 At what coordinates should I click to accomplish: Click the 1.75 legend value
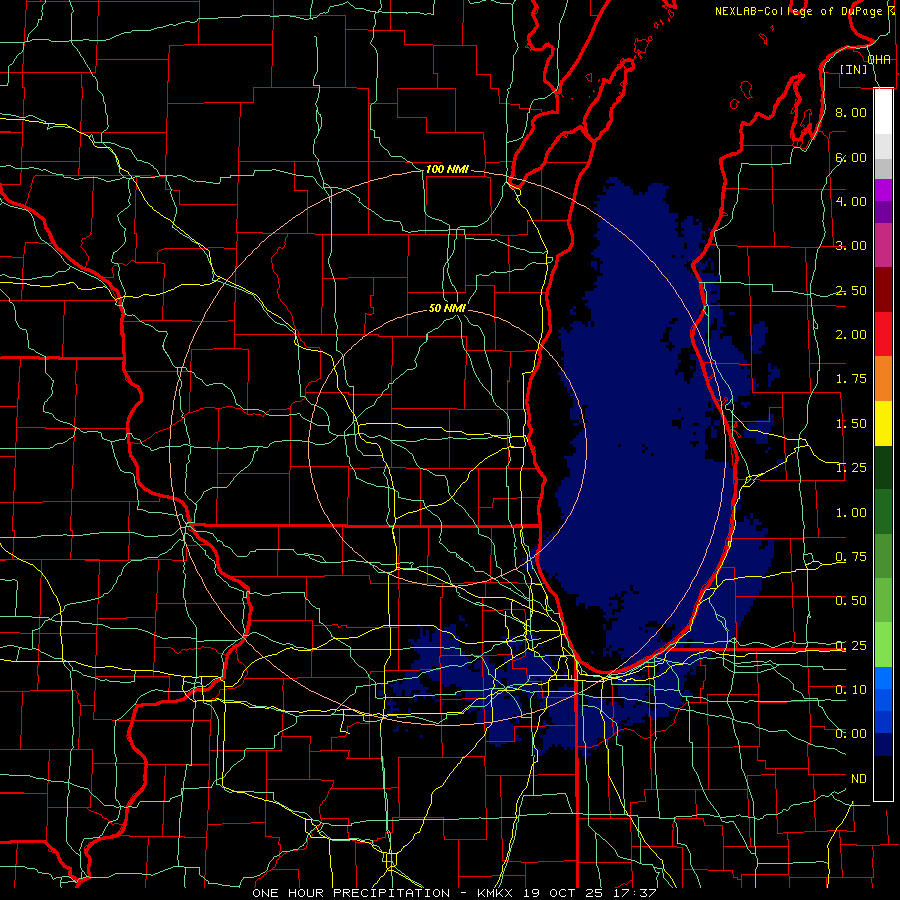(851, 379)
